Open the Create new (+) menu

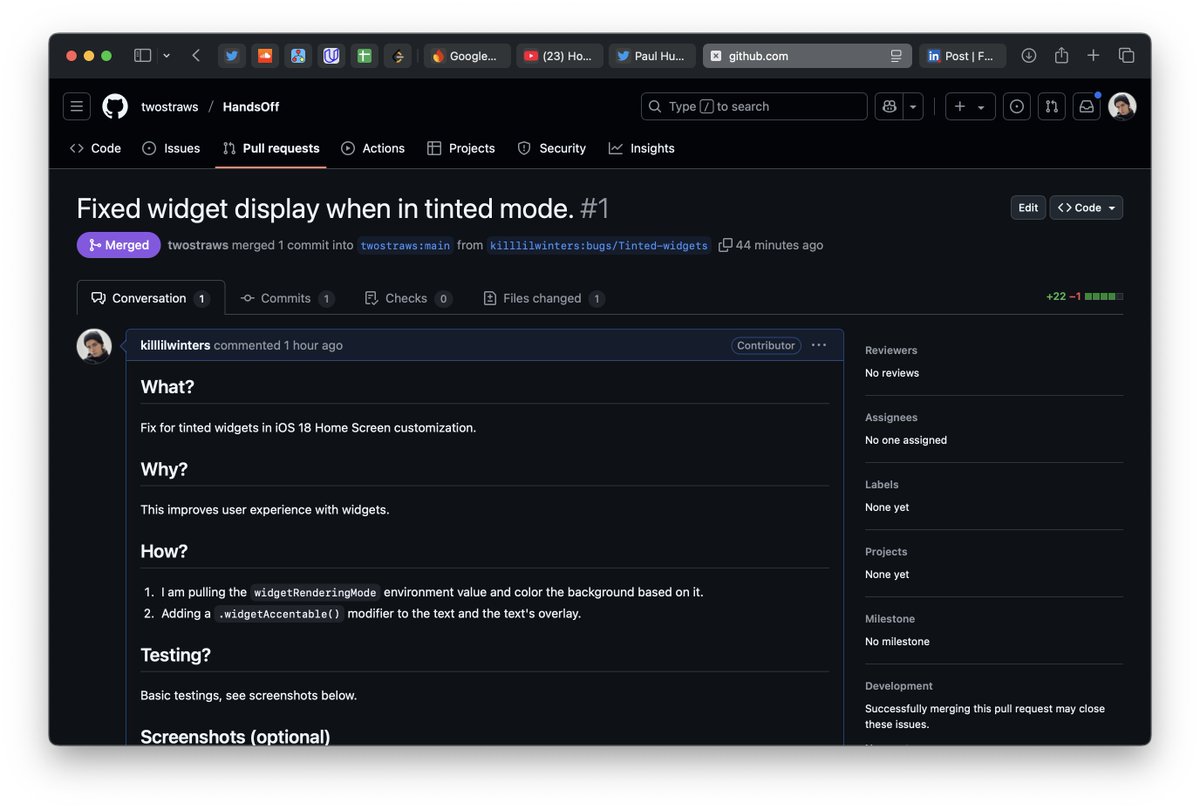coord(970,106)
